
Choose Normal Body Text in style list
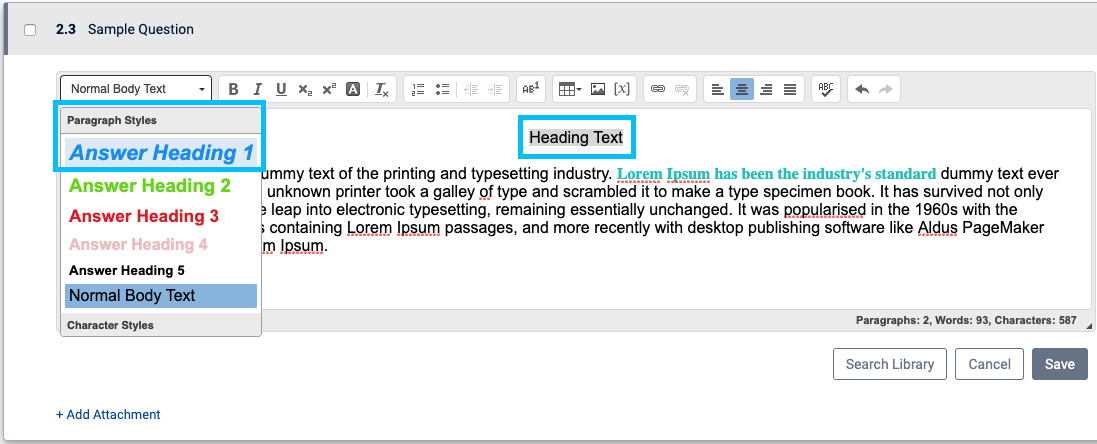coord(161,296)
